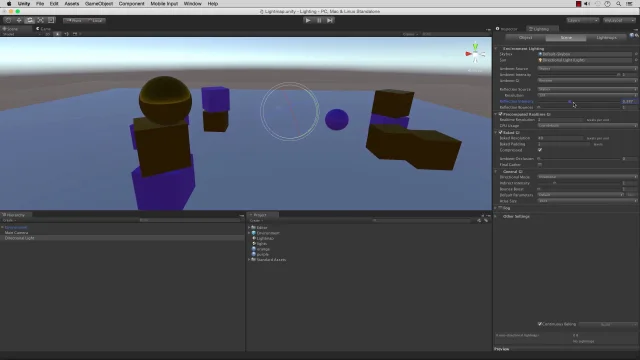Pause the game with Pause button
Viewport: 640px width, 360px height.
tap(319, 20)
